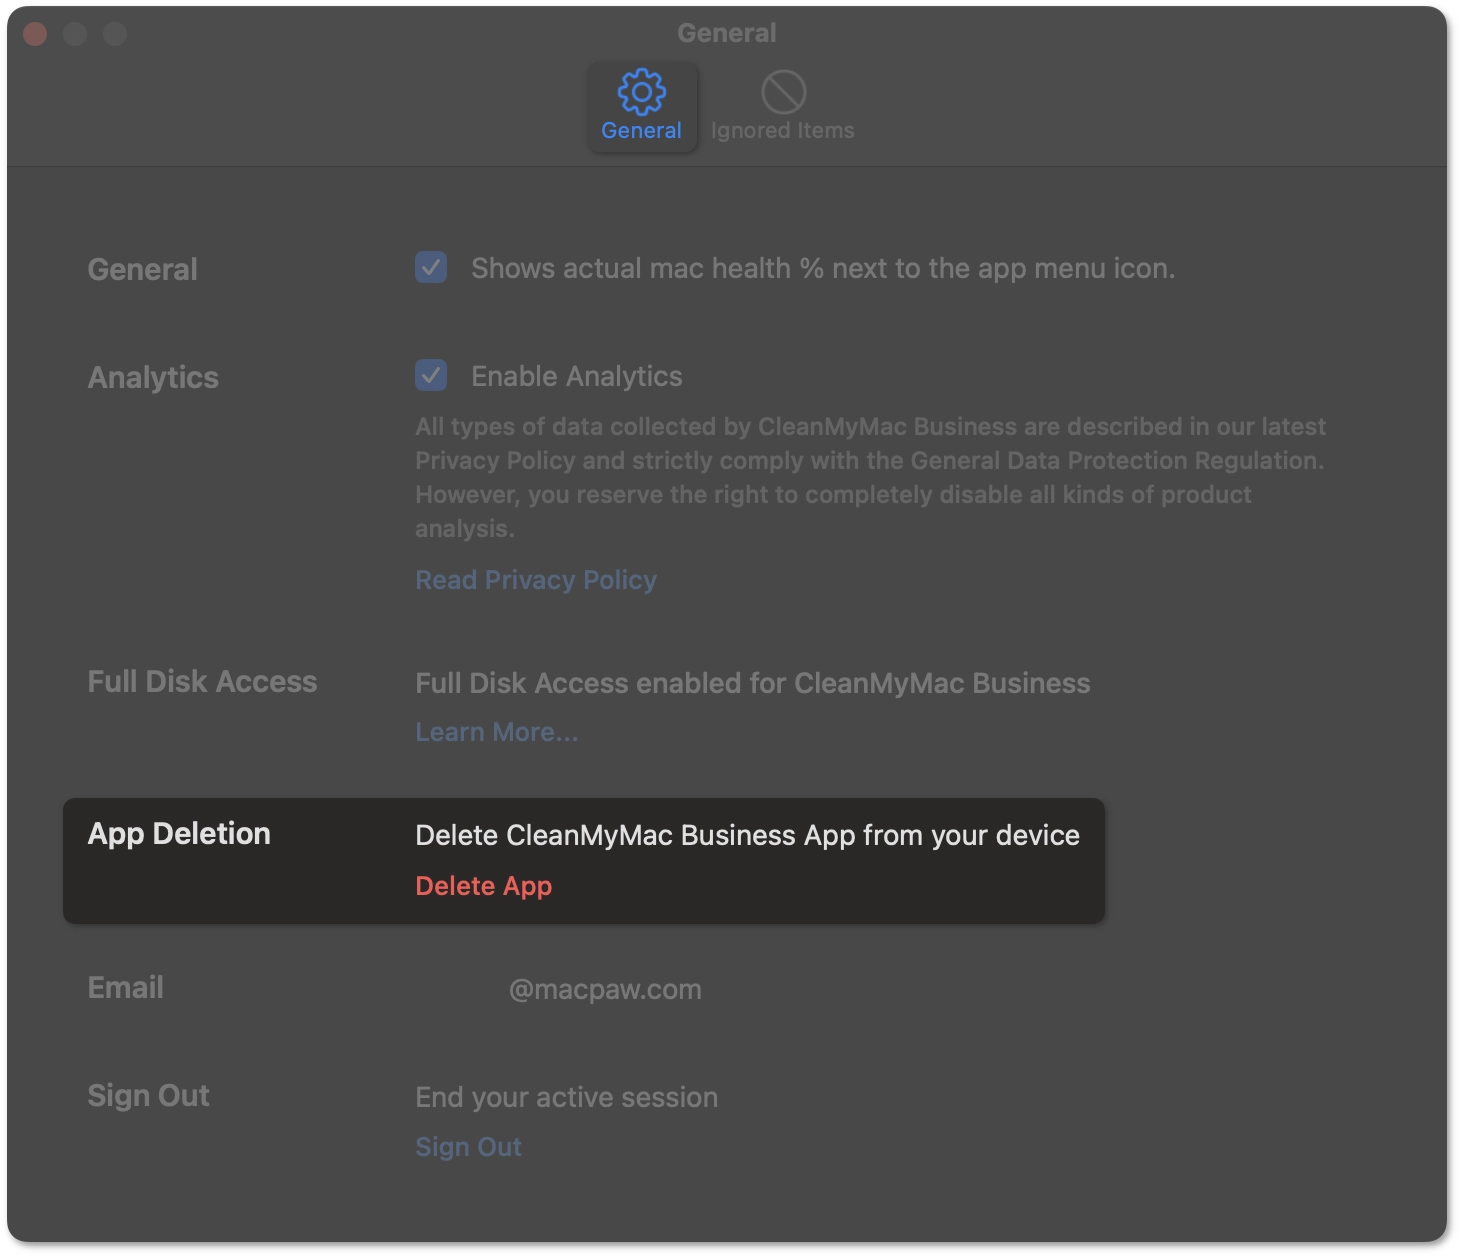
Task: Click the General title in the window title bar
Action: point(727,33)
